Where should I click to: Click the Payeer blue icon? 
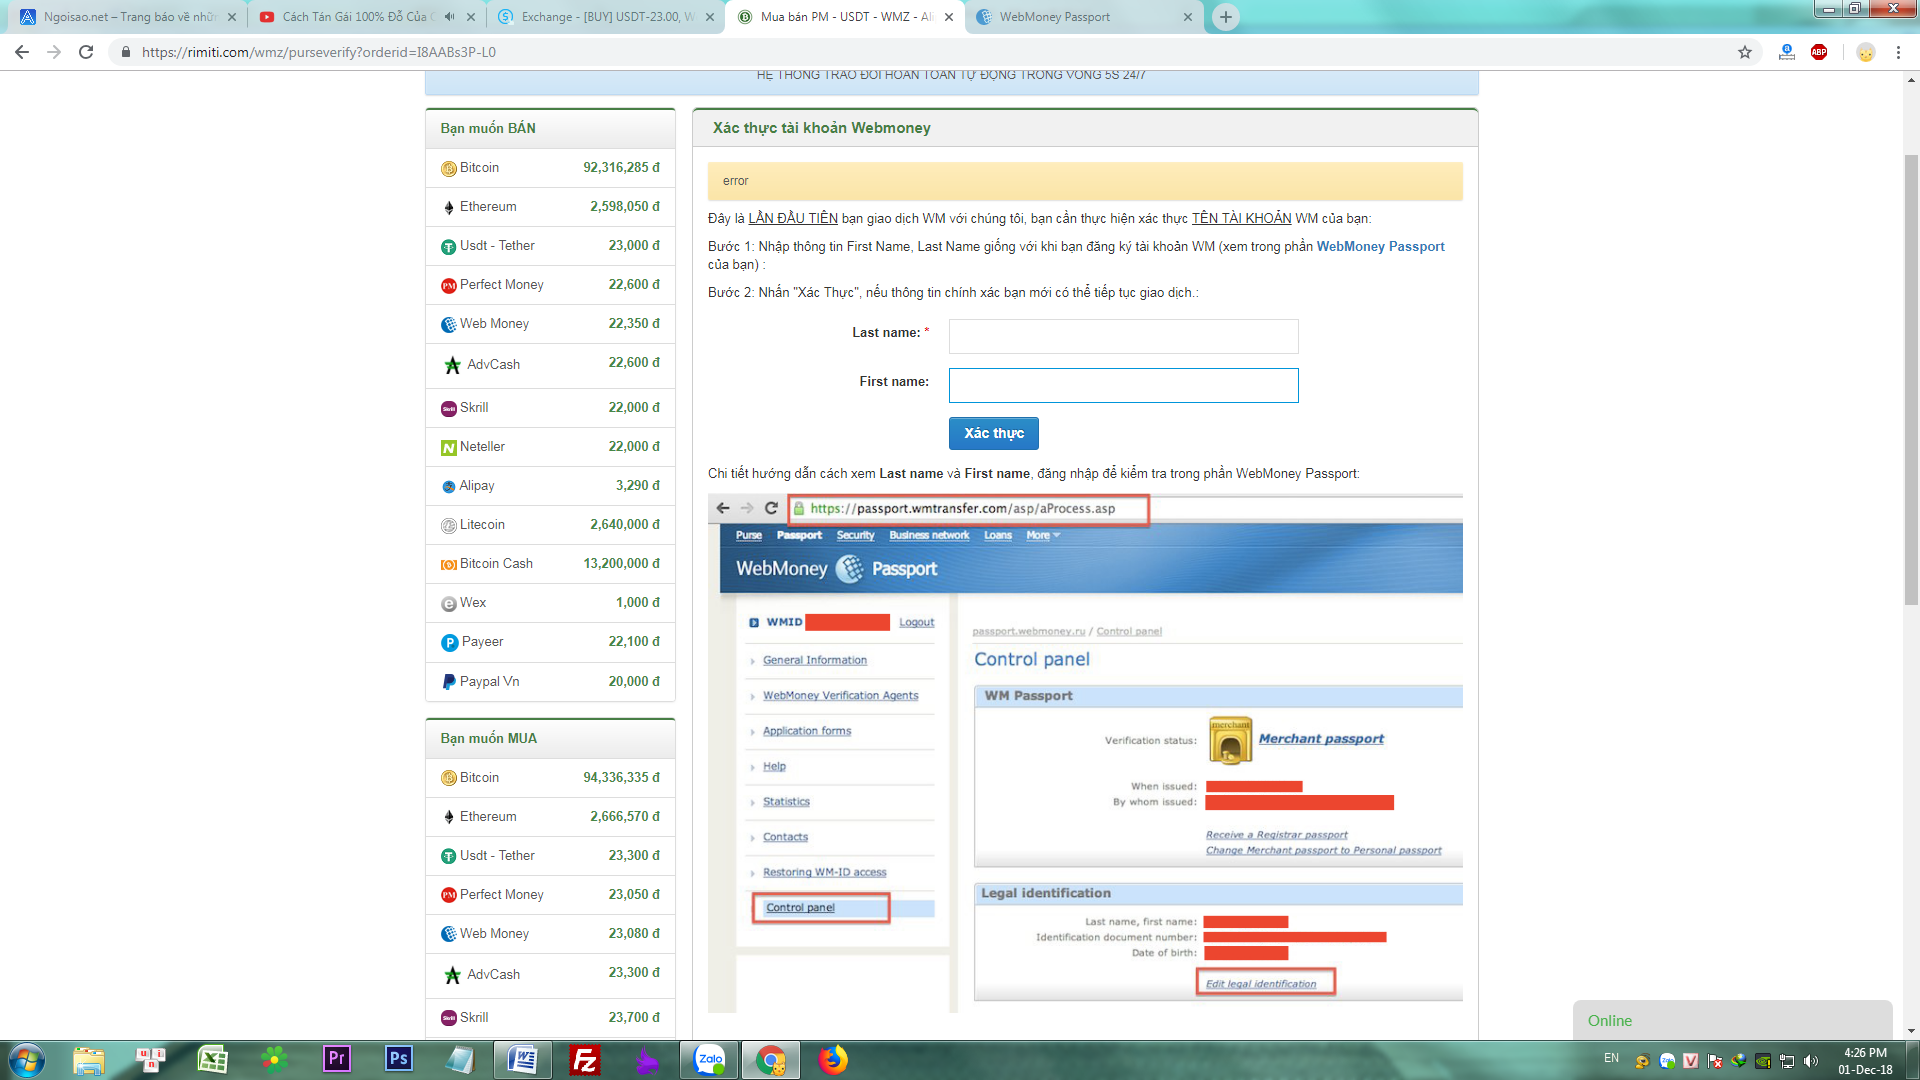point(449,642)
